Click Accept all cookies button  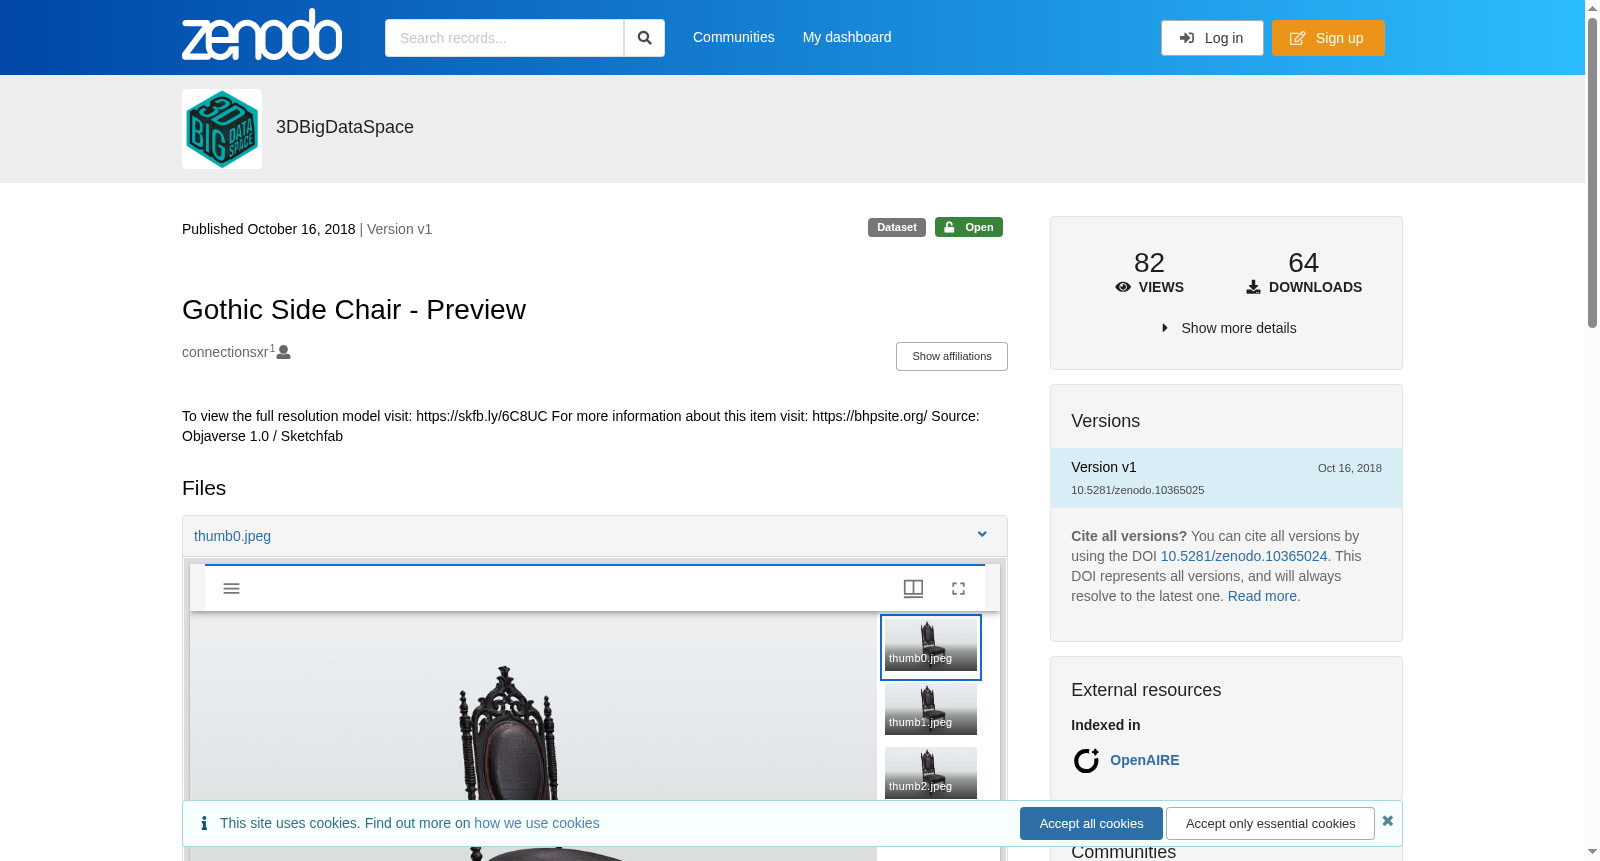(x=1091, y=823)
